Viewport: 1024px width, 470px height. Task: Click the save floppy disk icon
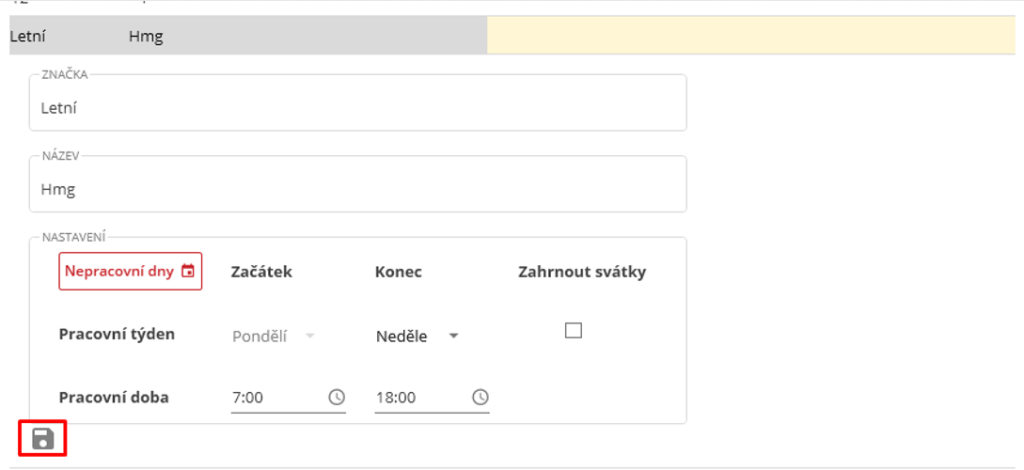click(x=43, y=439)
